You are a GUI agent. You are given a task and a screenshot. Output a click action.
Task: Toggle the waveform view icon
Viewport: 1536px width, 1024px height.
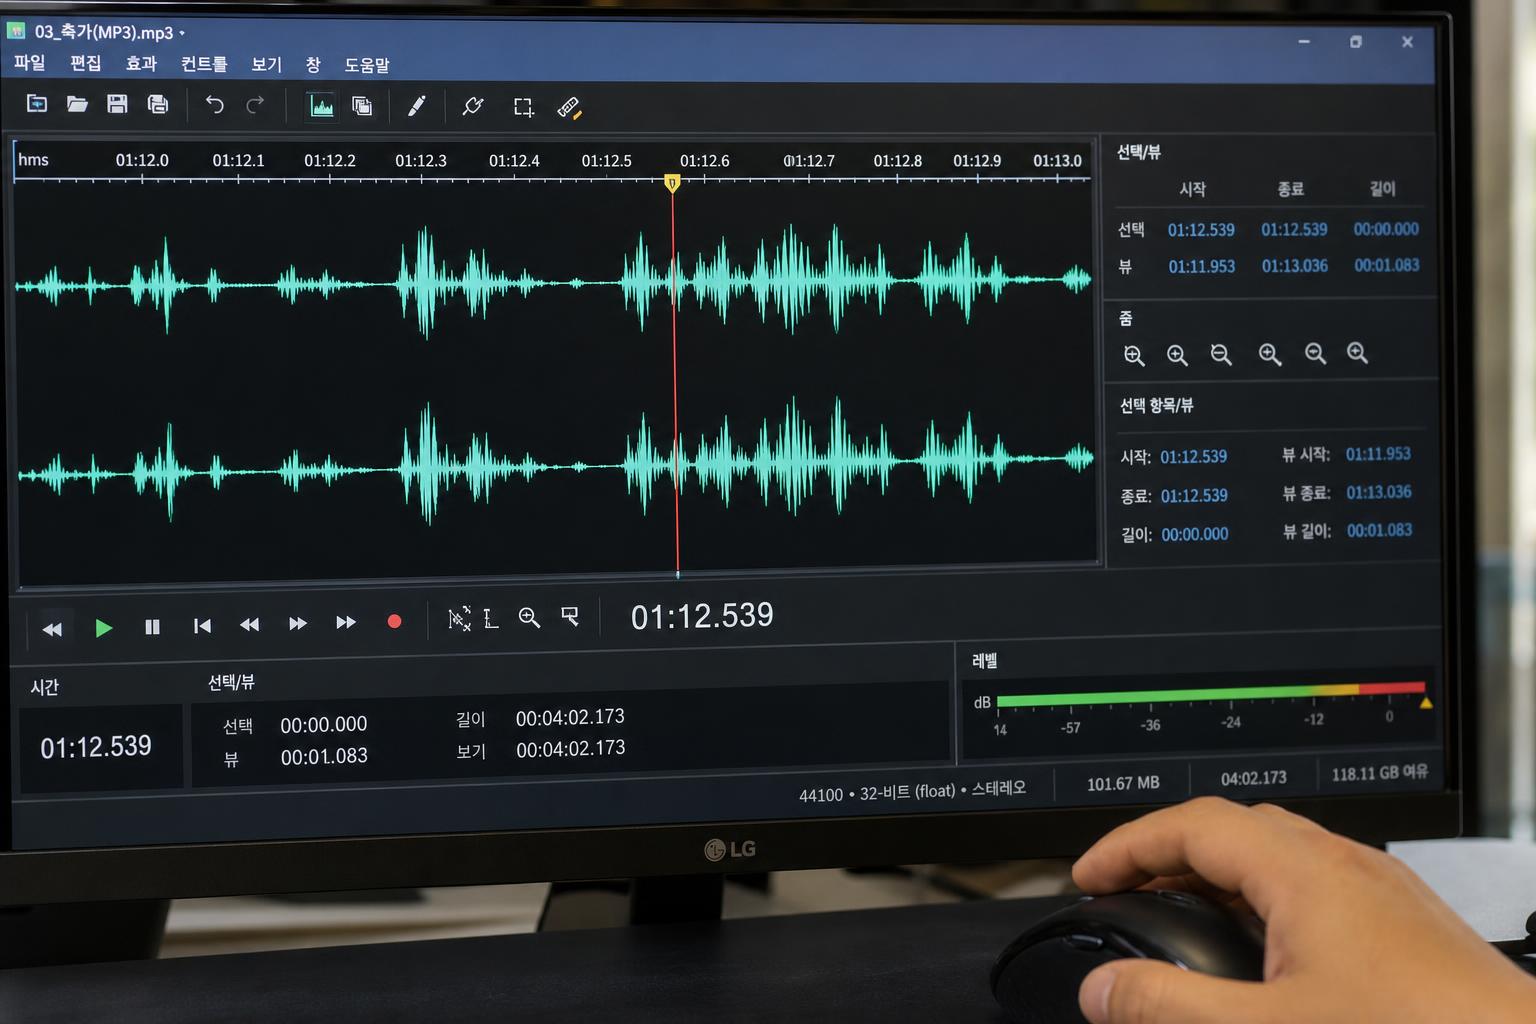click(x=321, y=106)
